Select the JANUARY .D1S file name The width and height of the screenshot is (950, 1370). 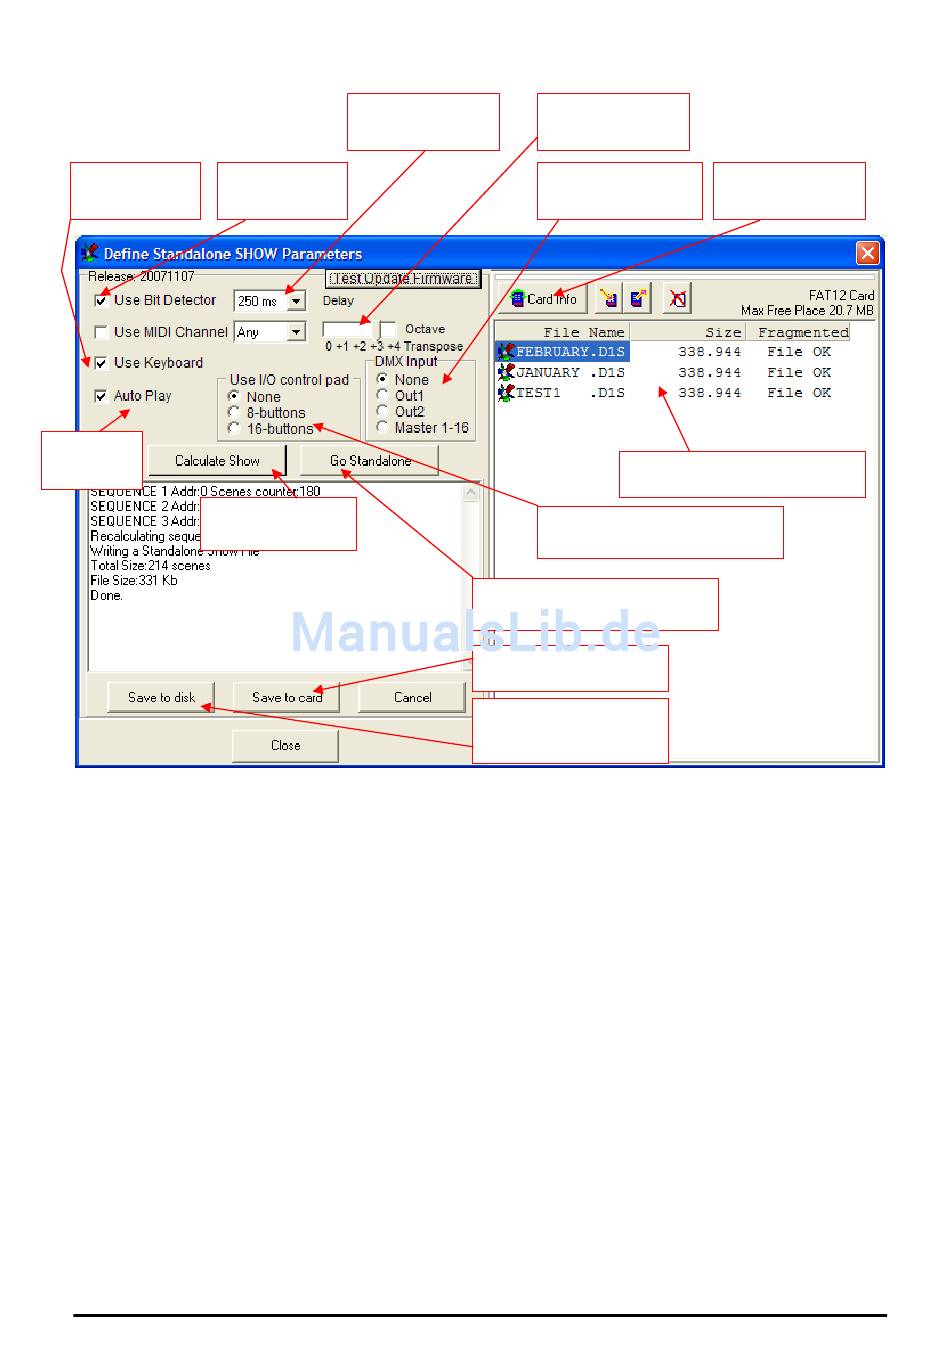(571, 373)
